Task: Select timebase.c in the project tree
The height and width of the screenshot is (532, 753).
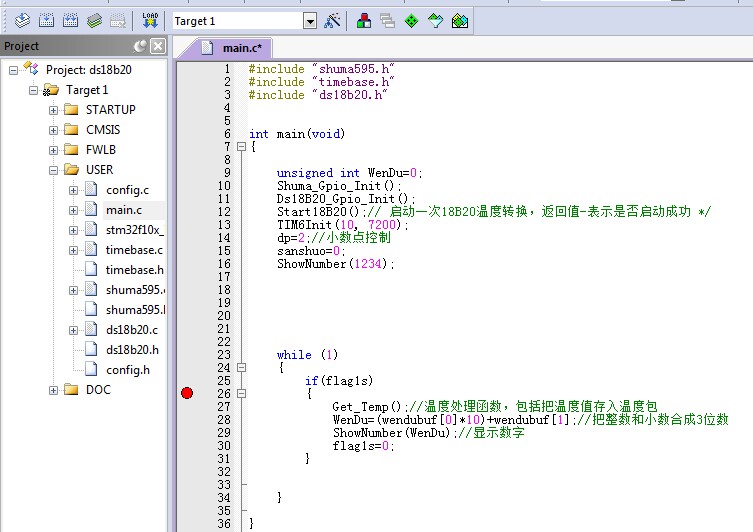Action: click(134, 250)
